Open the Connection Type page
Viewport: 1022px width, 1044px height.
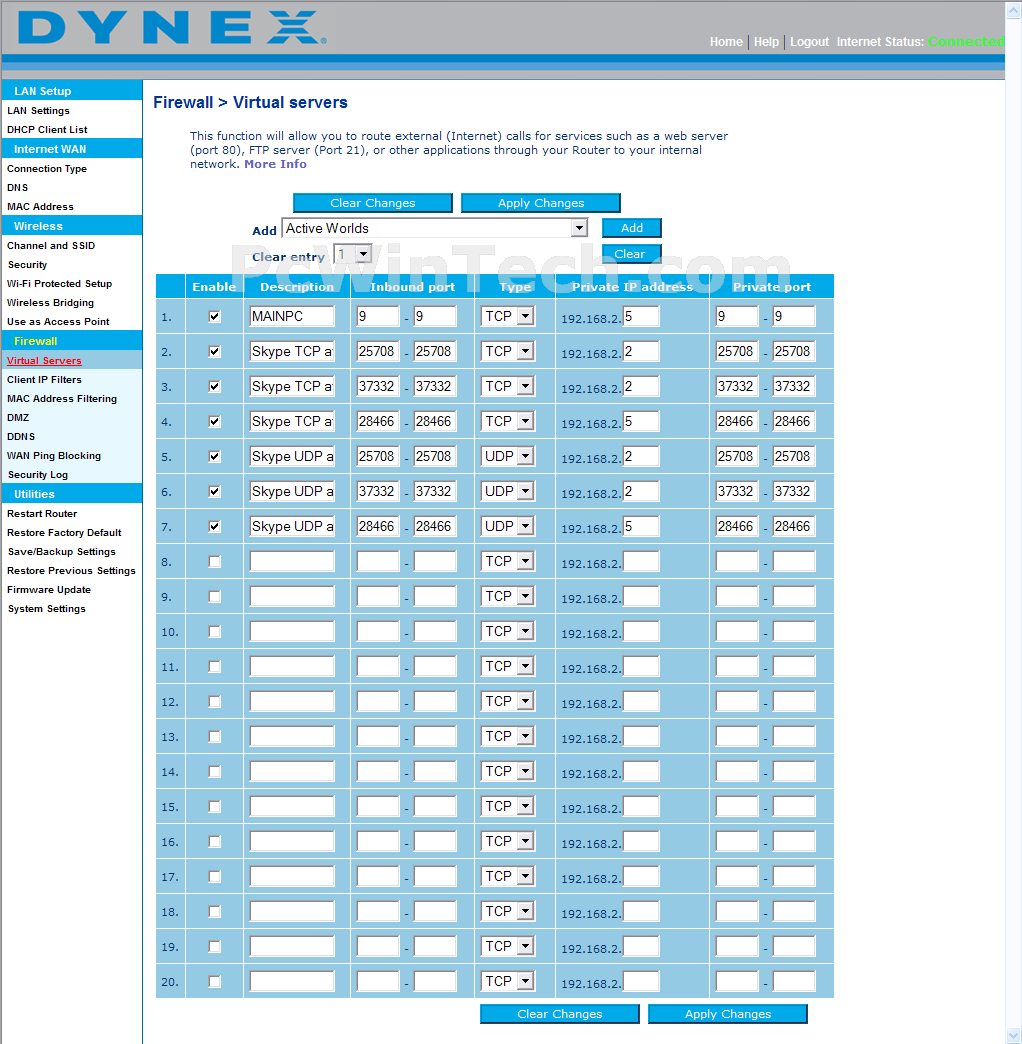(47, 168)
